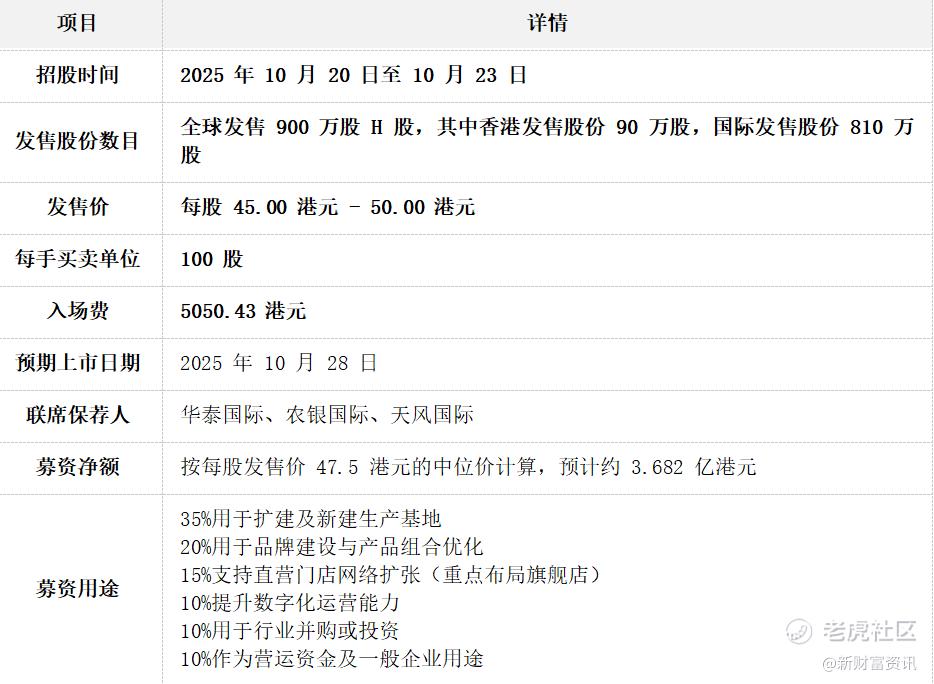Click the line 10%作为营运资金及一般企业用途

[332, 659]
